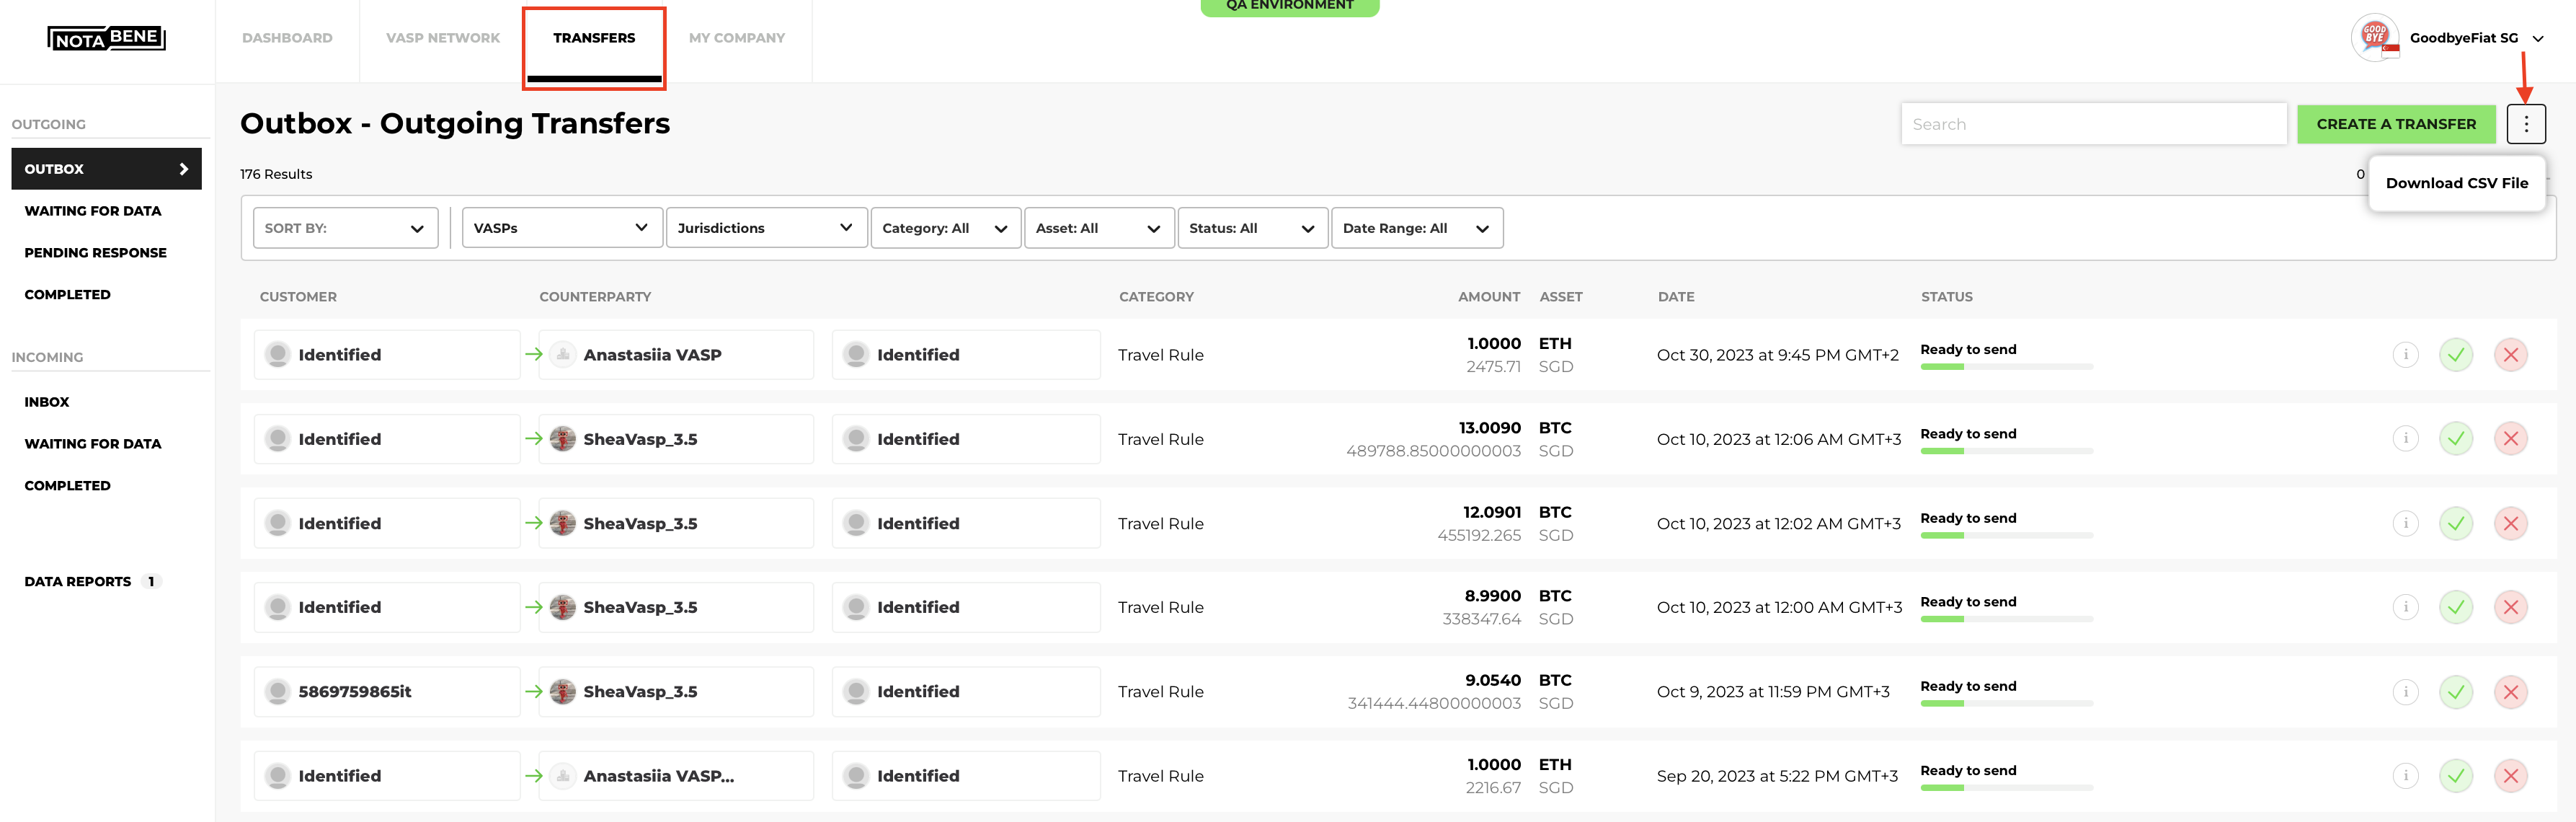Viewport: 2576px width, 822px height.
Task: Reject the Sep 20, 2023 ETH transfer
Action: 2510,775
